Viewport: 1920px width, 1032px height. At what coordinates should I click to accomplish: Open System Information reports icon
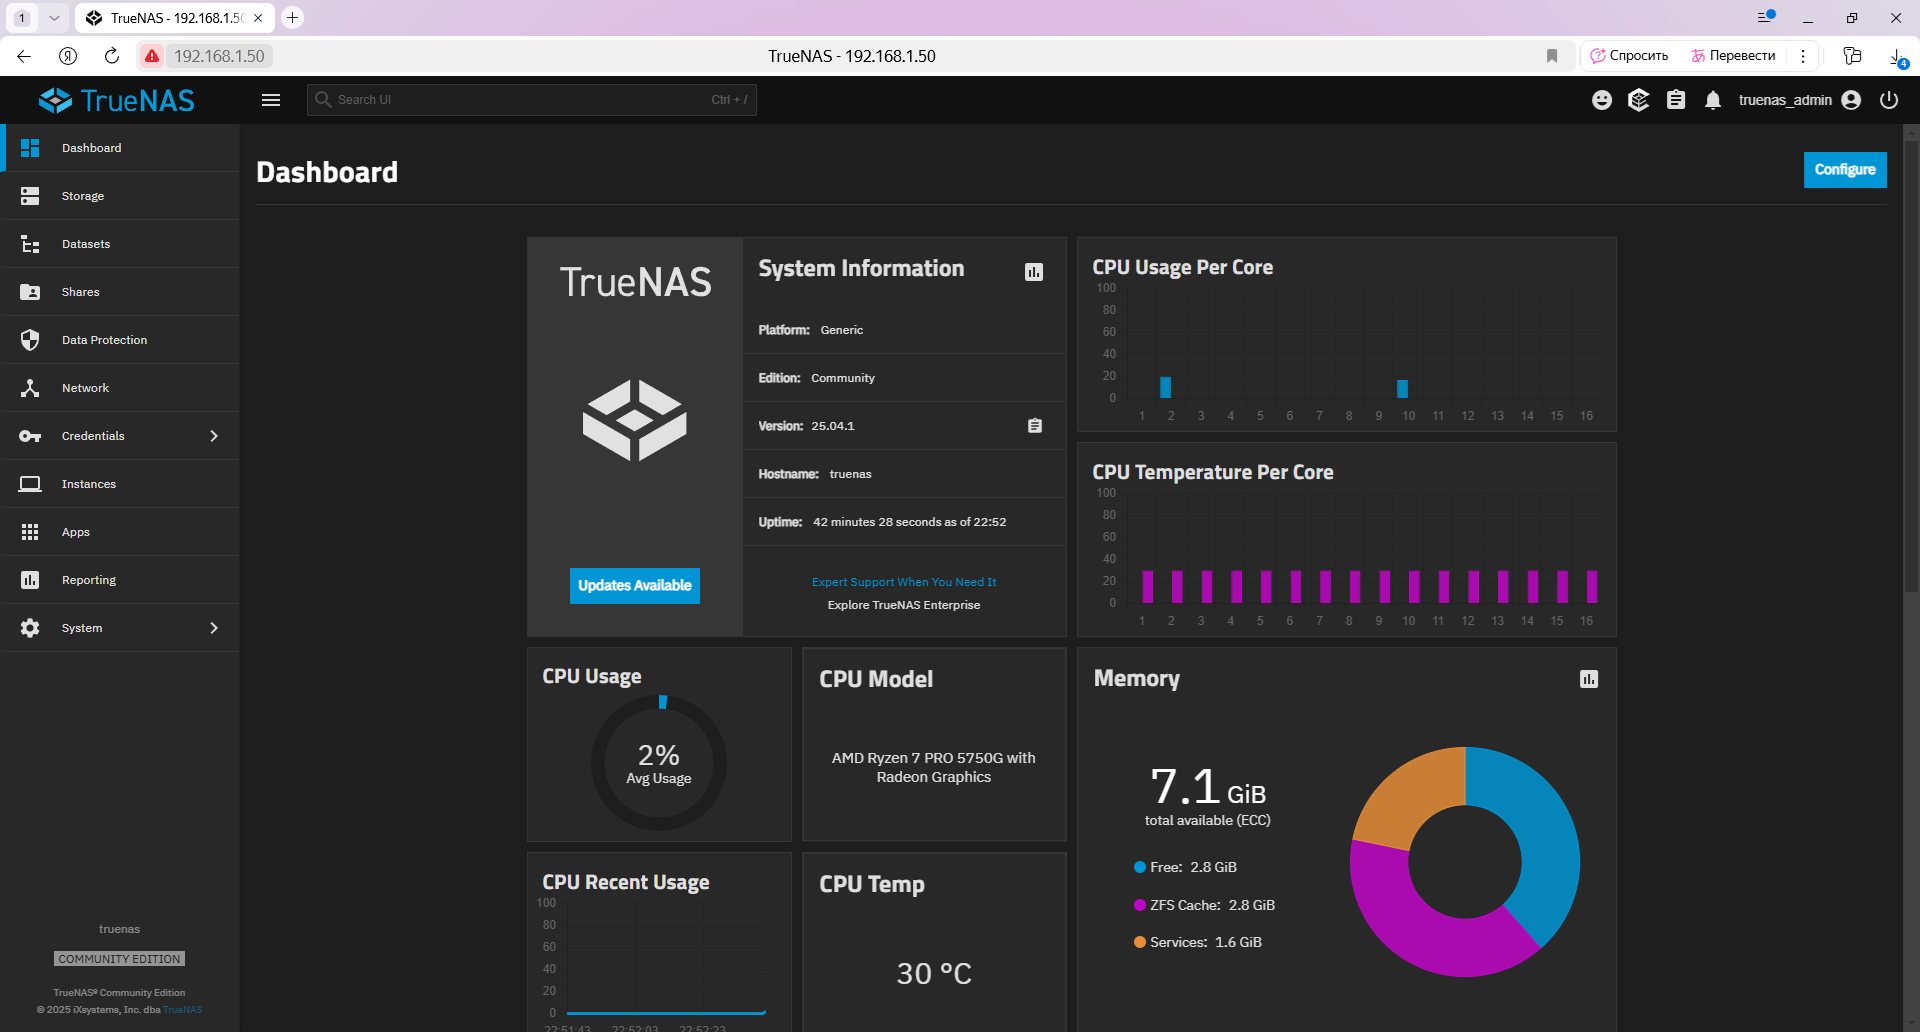(x=1034, y=272)
